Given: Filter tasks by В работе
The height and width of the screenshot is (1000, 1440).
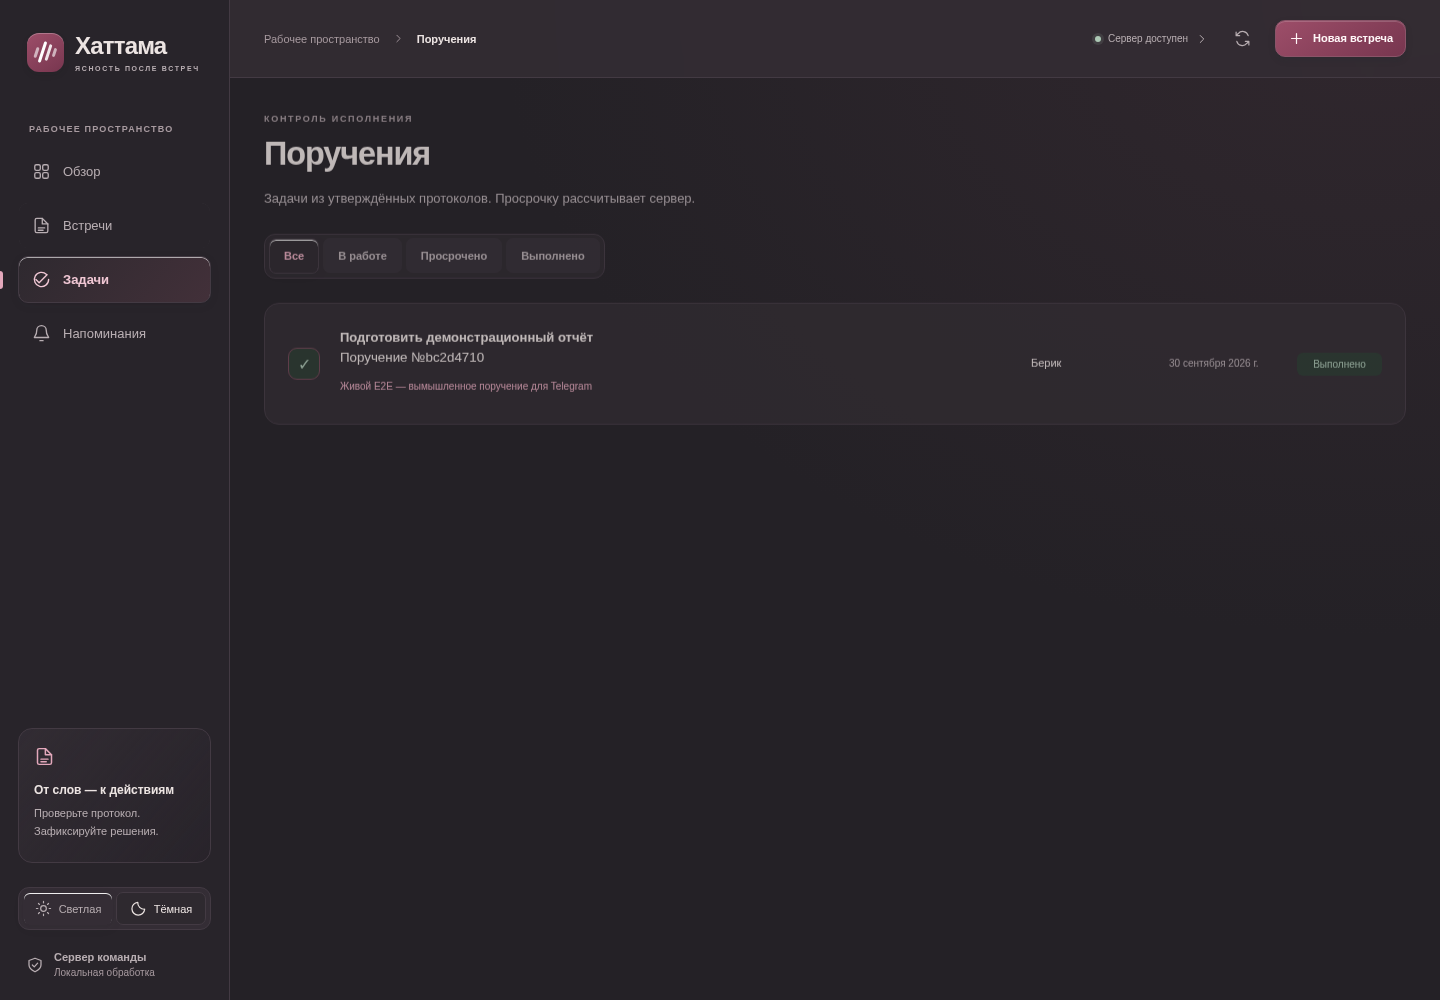Looking at the screenshot, I should tap(362, 256).
